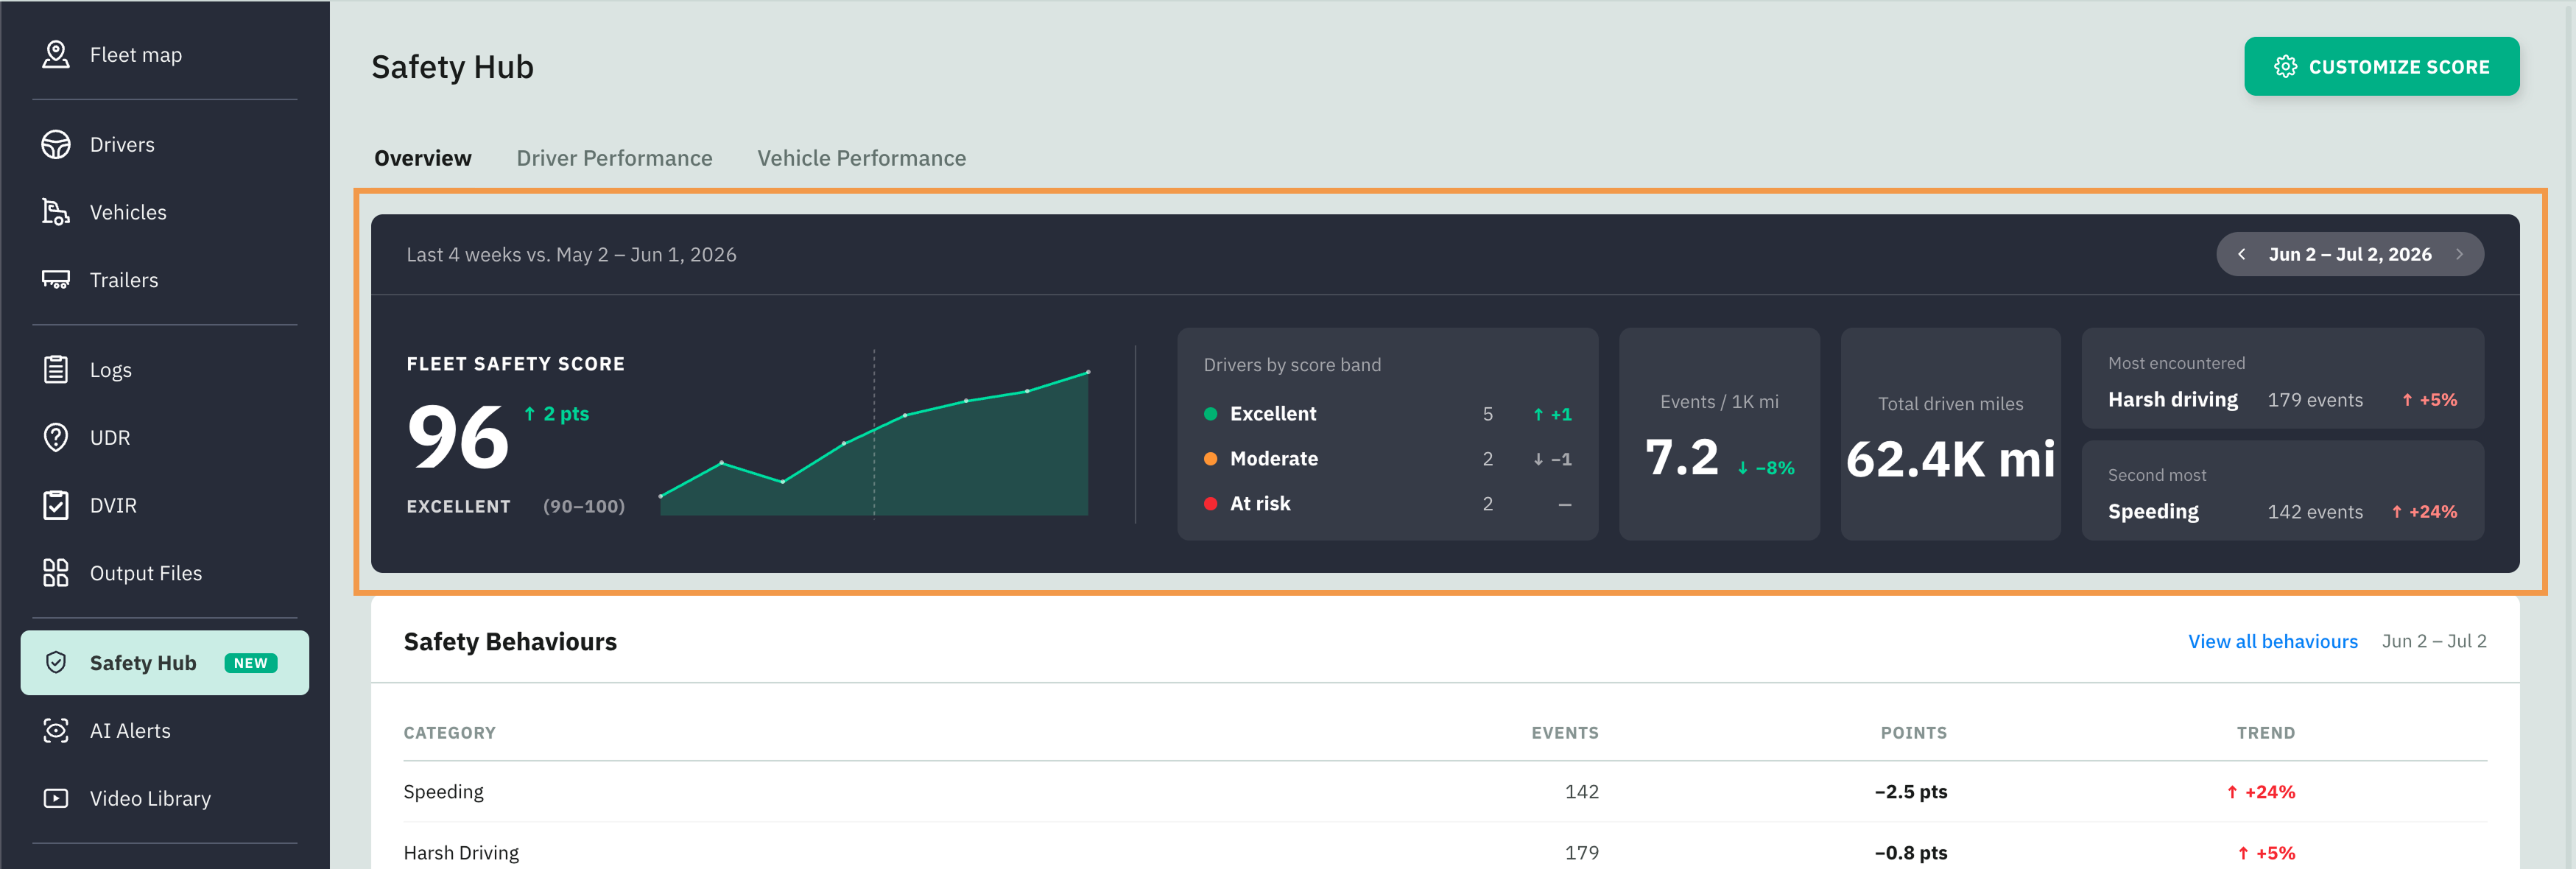Viewport: 2576px width, 869px height.
Task: Open the Speeding row in Safety Behaviours
Action: [x=1445, y=792]
